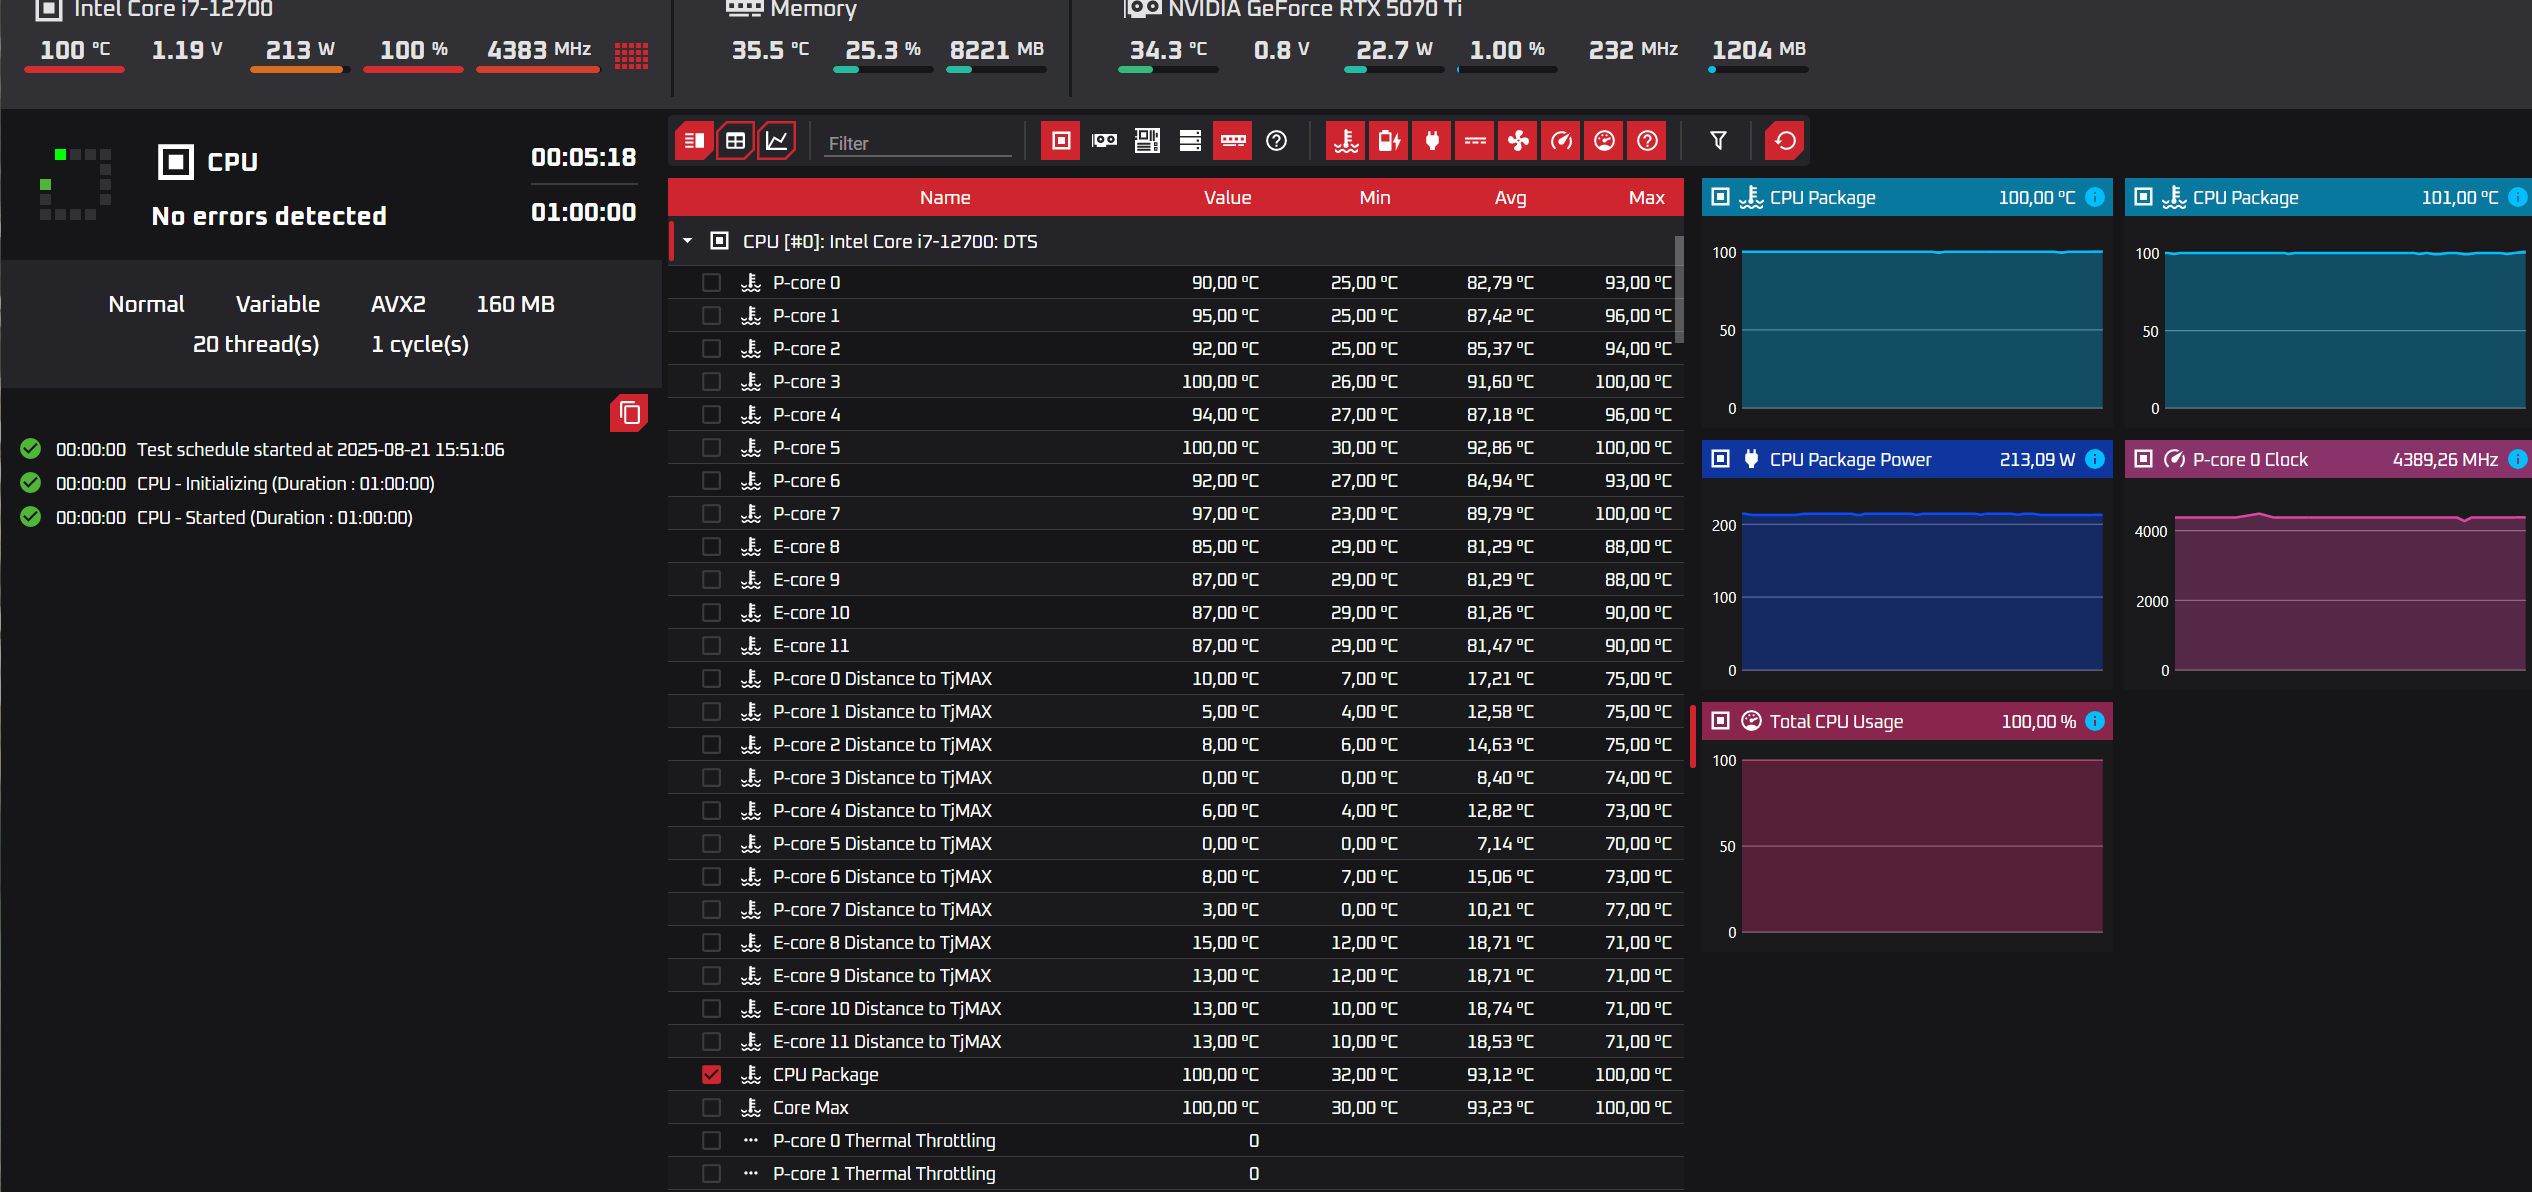Toggle the GPU sensor filter icon
The width and height of the screenshot is (2532, 1192).
coord(1104,141)
